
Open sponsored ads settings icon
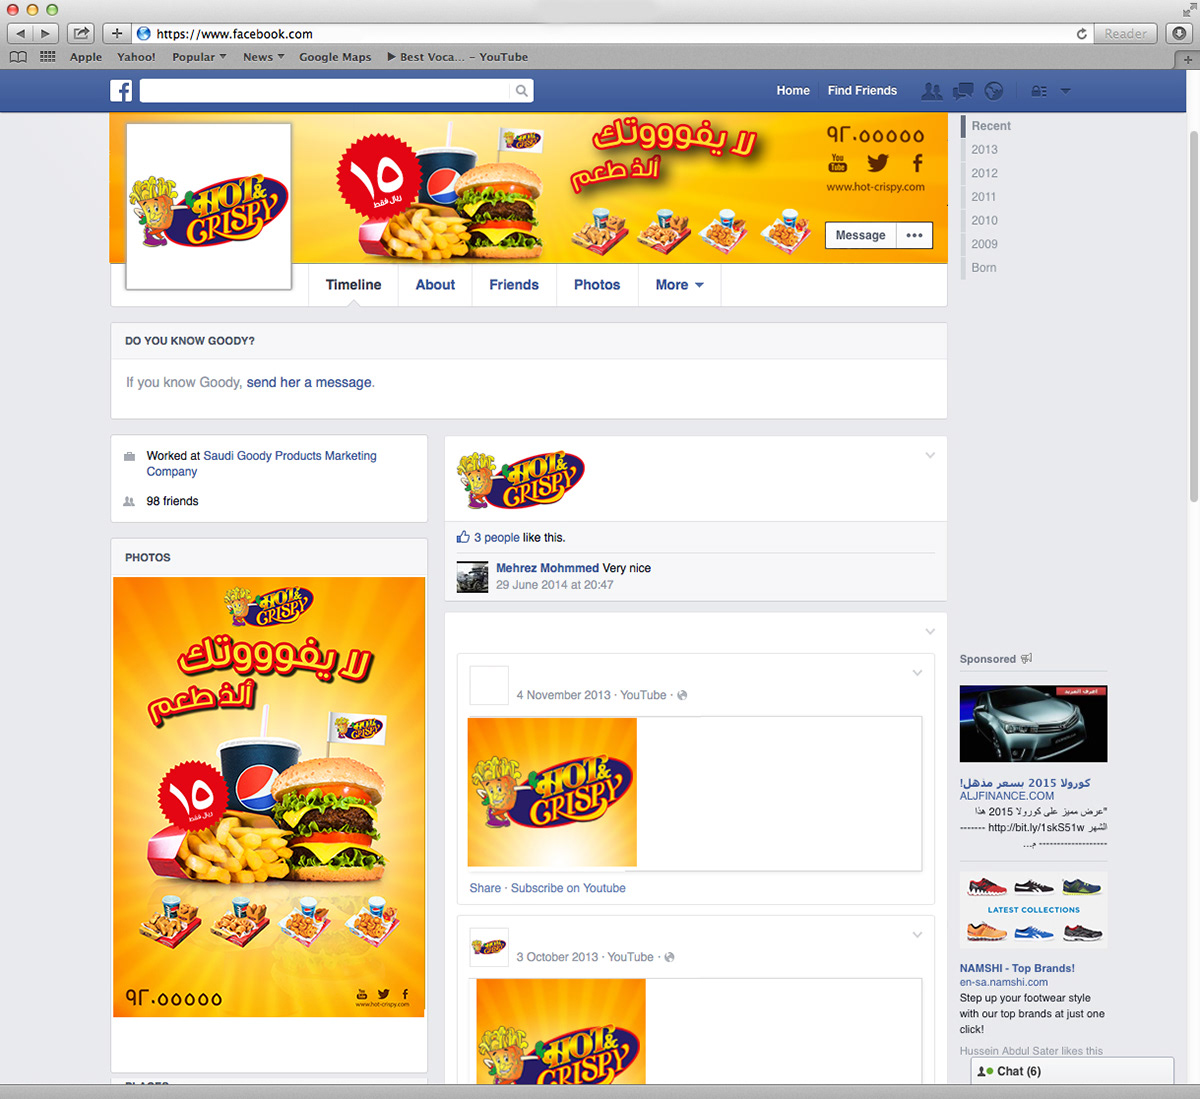tap(1026, 659)
